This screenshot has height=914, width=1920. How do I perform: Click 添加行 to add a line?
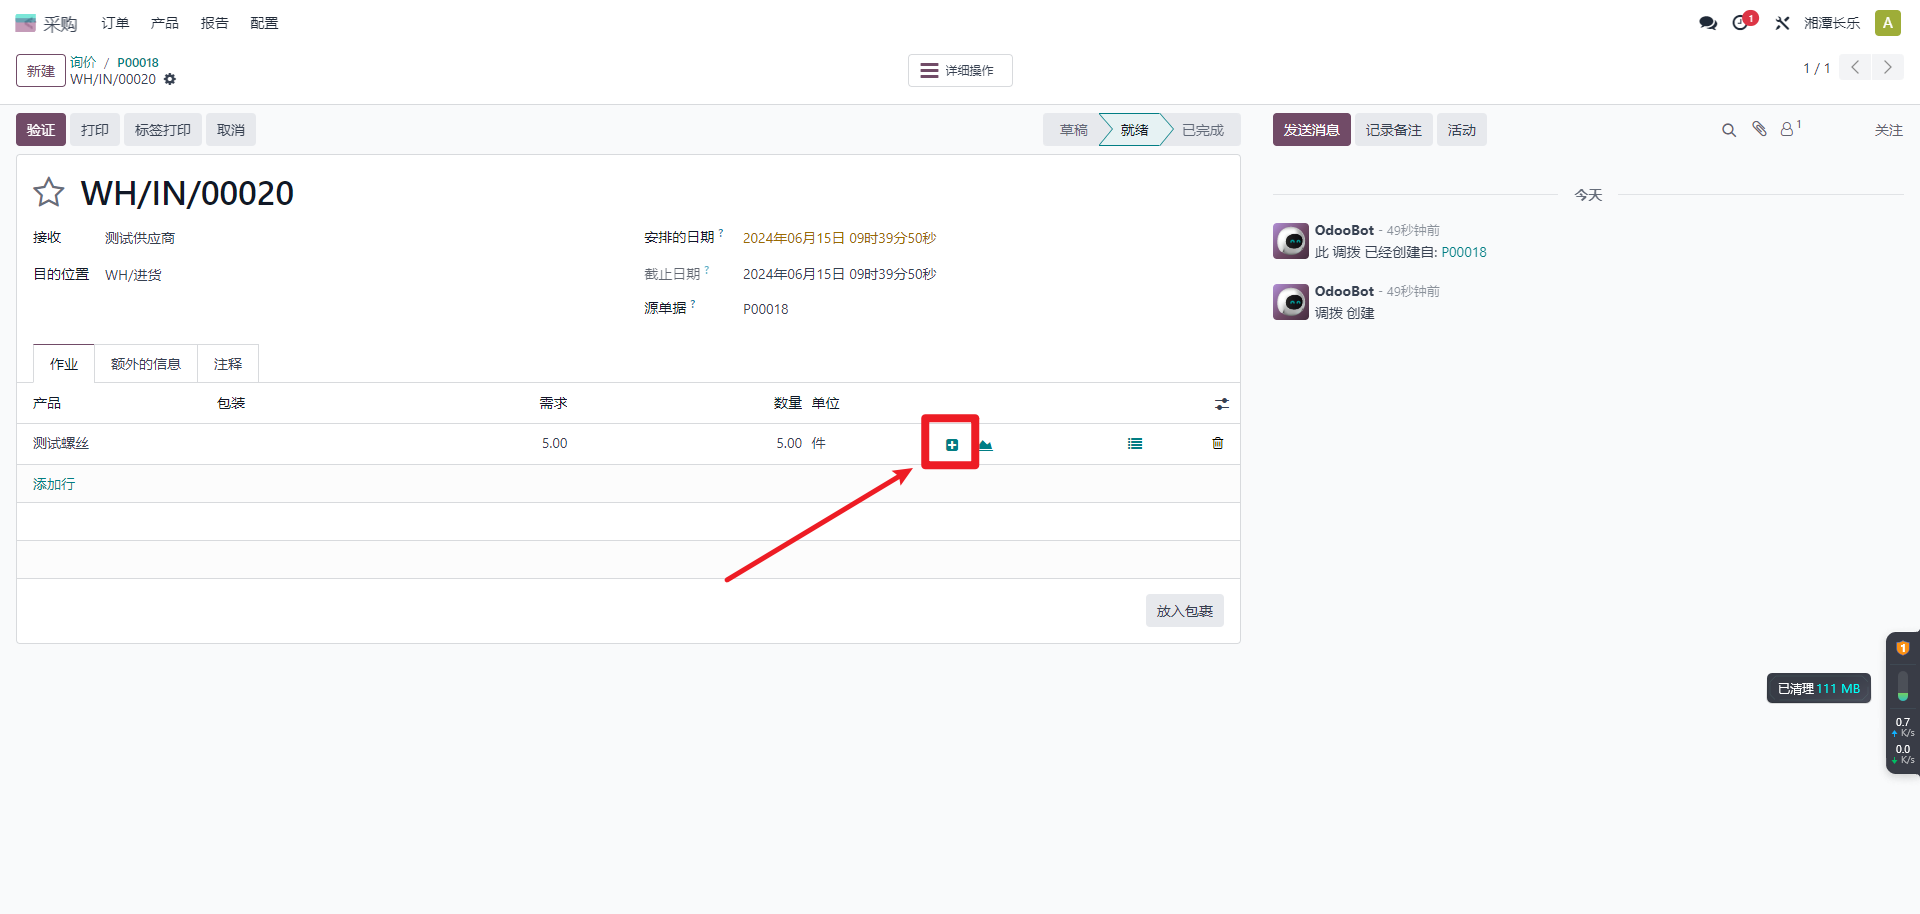tap(54, 484)
